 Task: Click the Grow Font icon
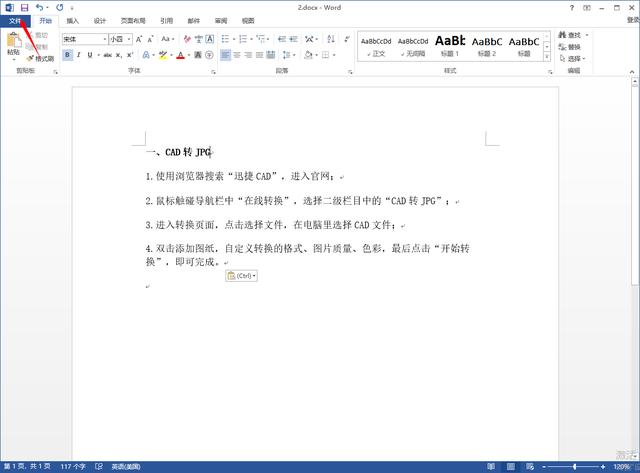[x=139, y=39]
